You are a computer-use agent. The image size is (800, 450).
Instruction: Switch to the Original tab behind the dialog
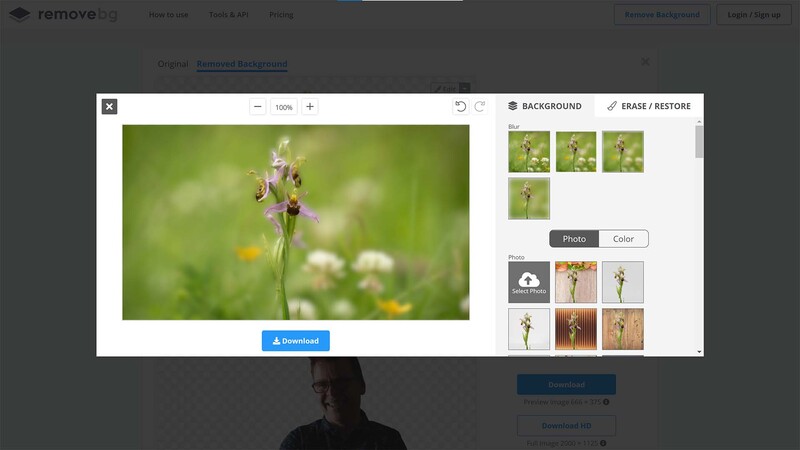pyautogui.click(x=173, y=64)
